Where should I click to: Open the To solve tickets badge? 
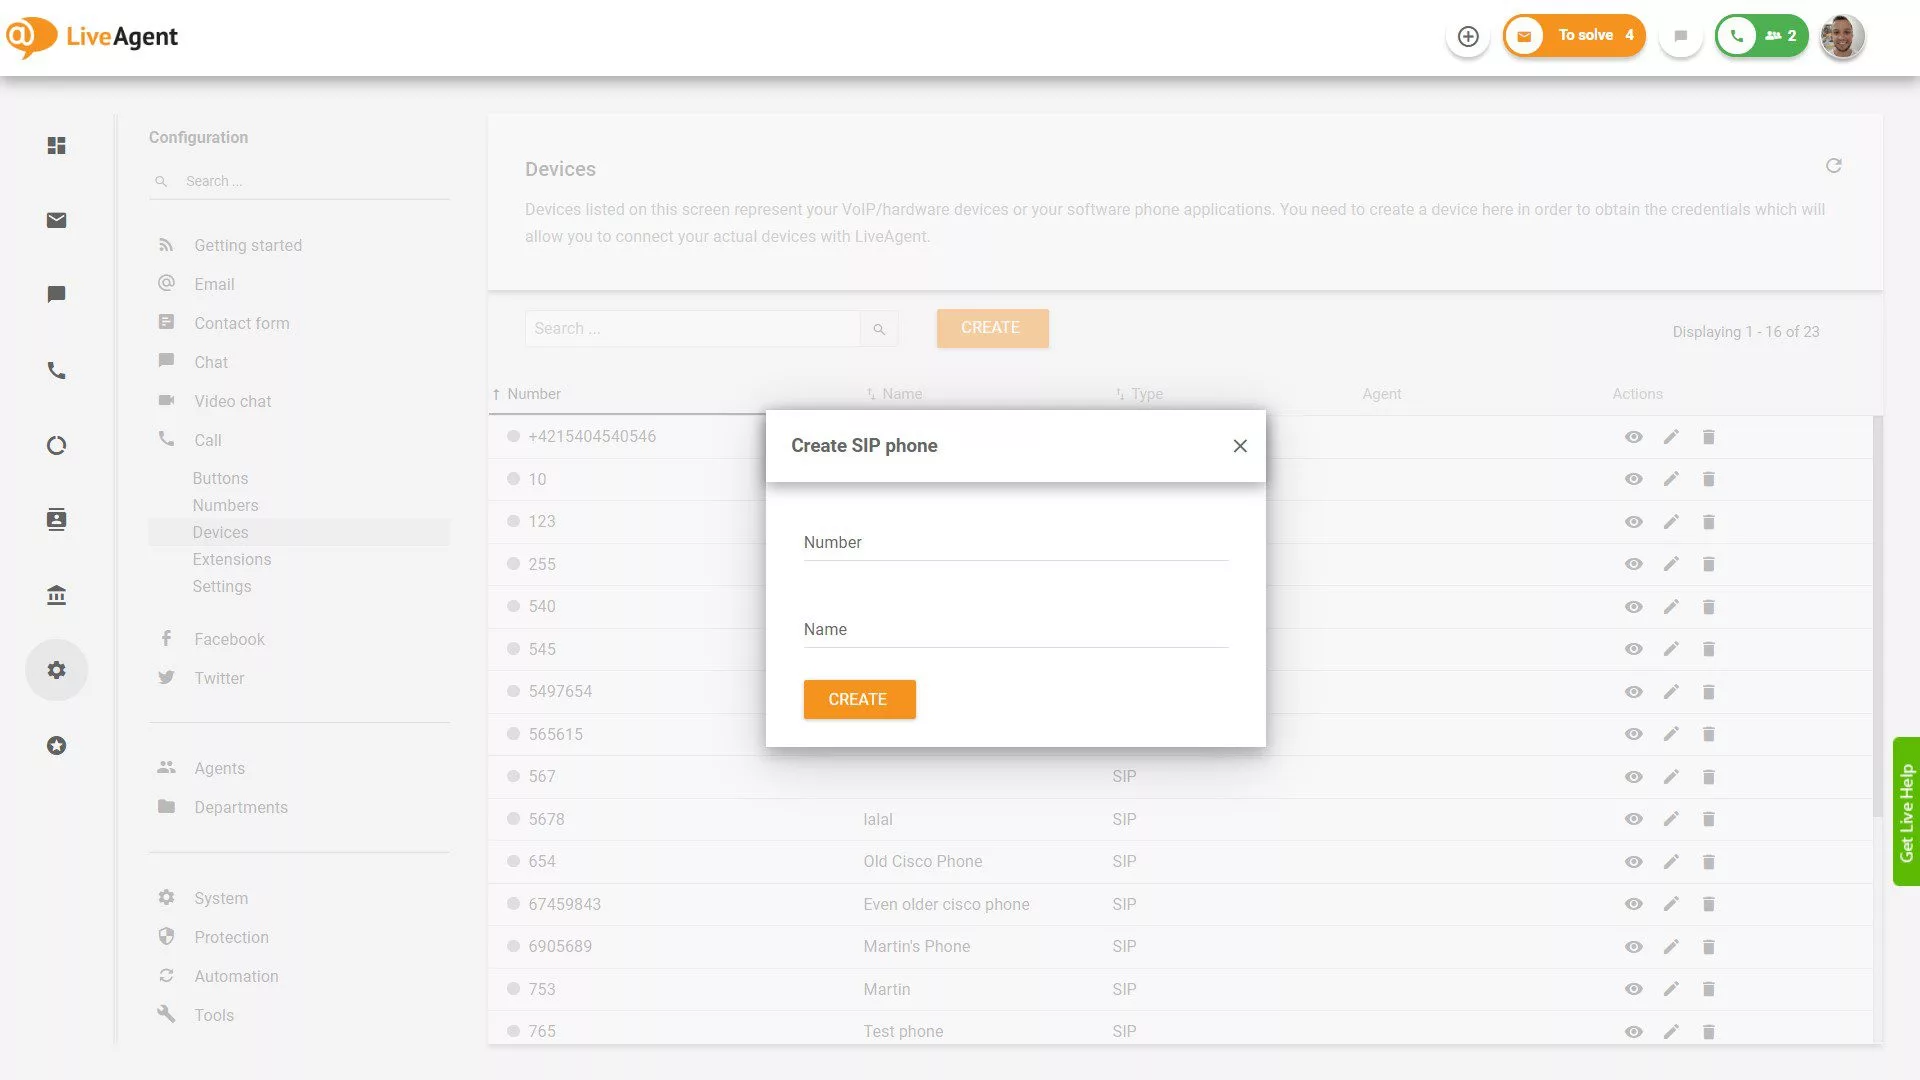pos(1574,35)
